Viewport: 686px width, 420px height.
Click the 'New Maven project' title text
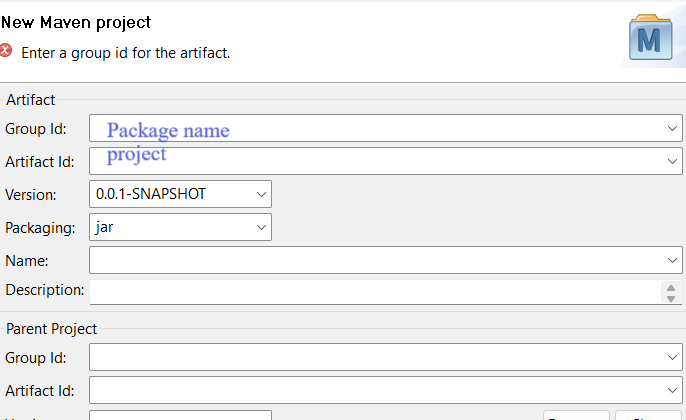coord(76,23)
